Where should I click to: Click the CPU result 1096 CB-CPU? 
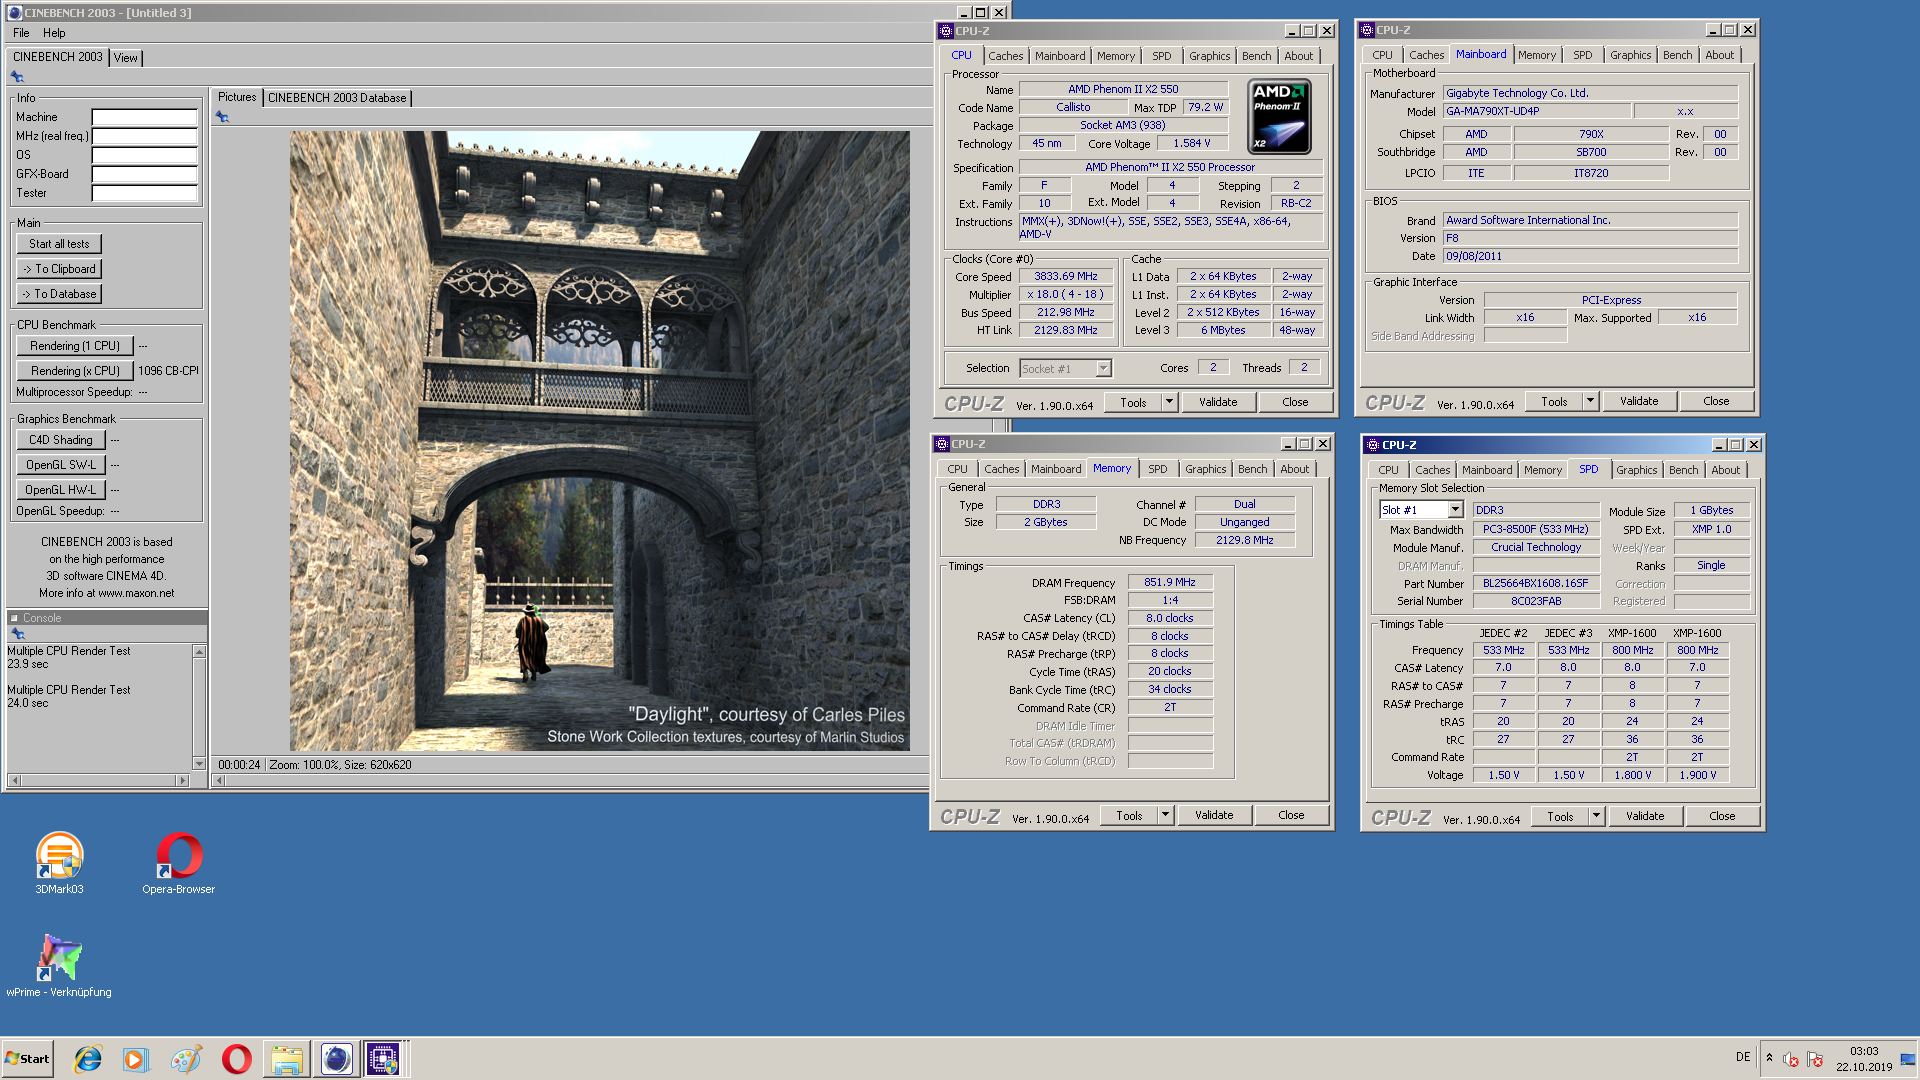pyautogui.click(x=168, y=371)
